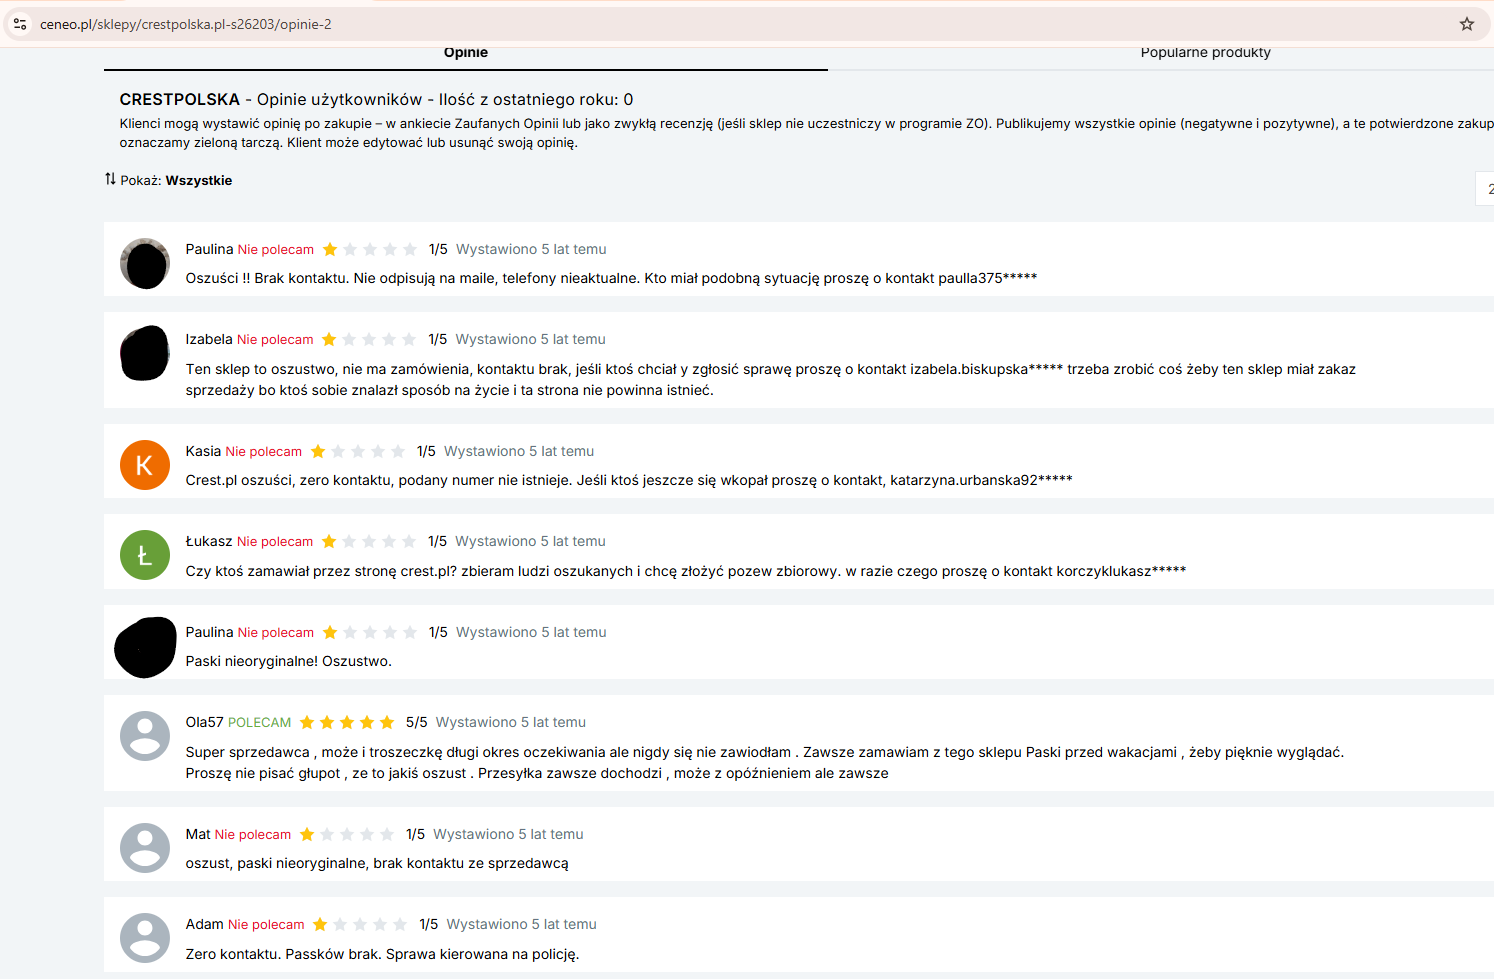Click green POLECAM label beside Ola57
Screen dimensions: 1494x979
260,723
